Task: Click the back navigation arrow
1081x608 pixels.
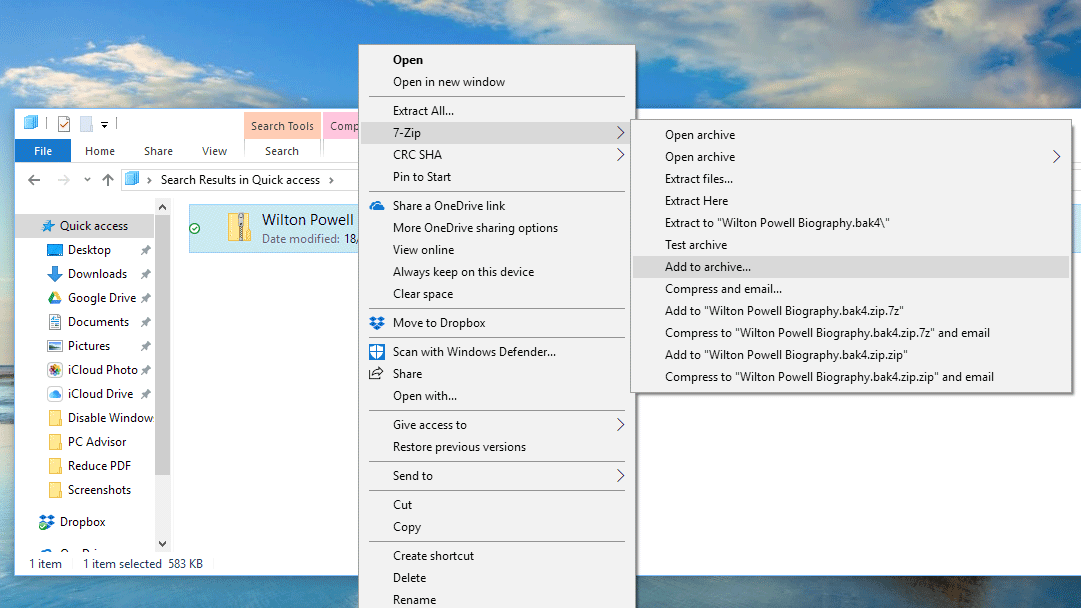Action: point(33,180)
